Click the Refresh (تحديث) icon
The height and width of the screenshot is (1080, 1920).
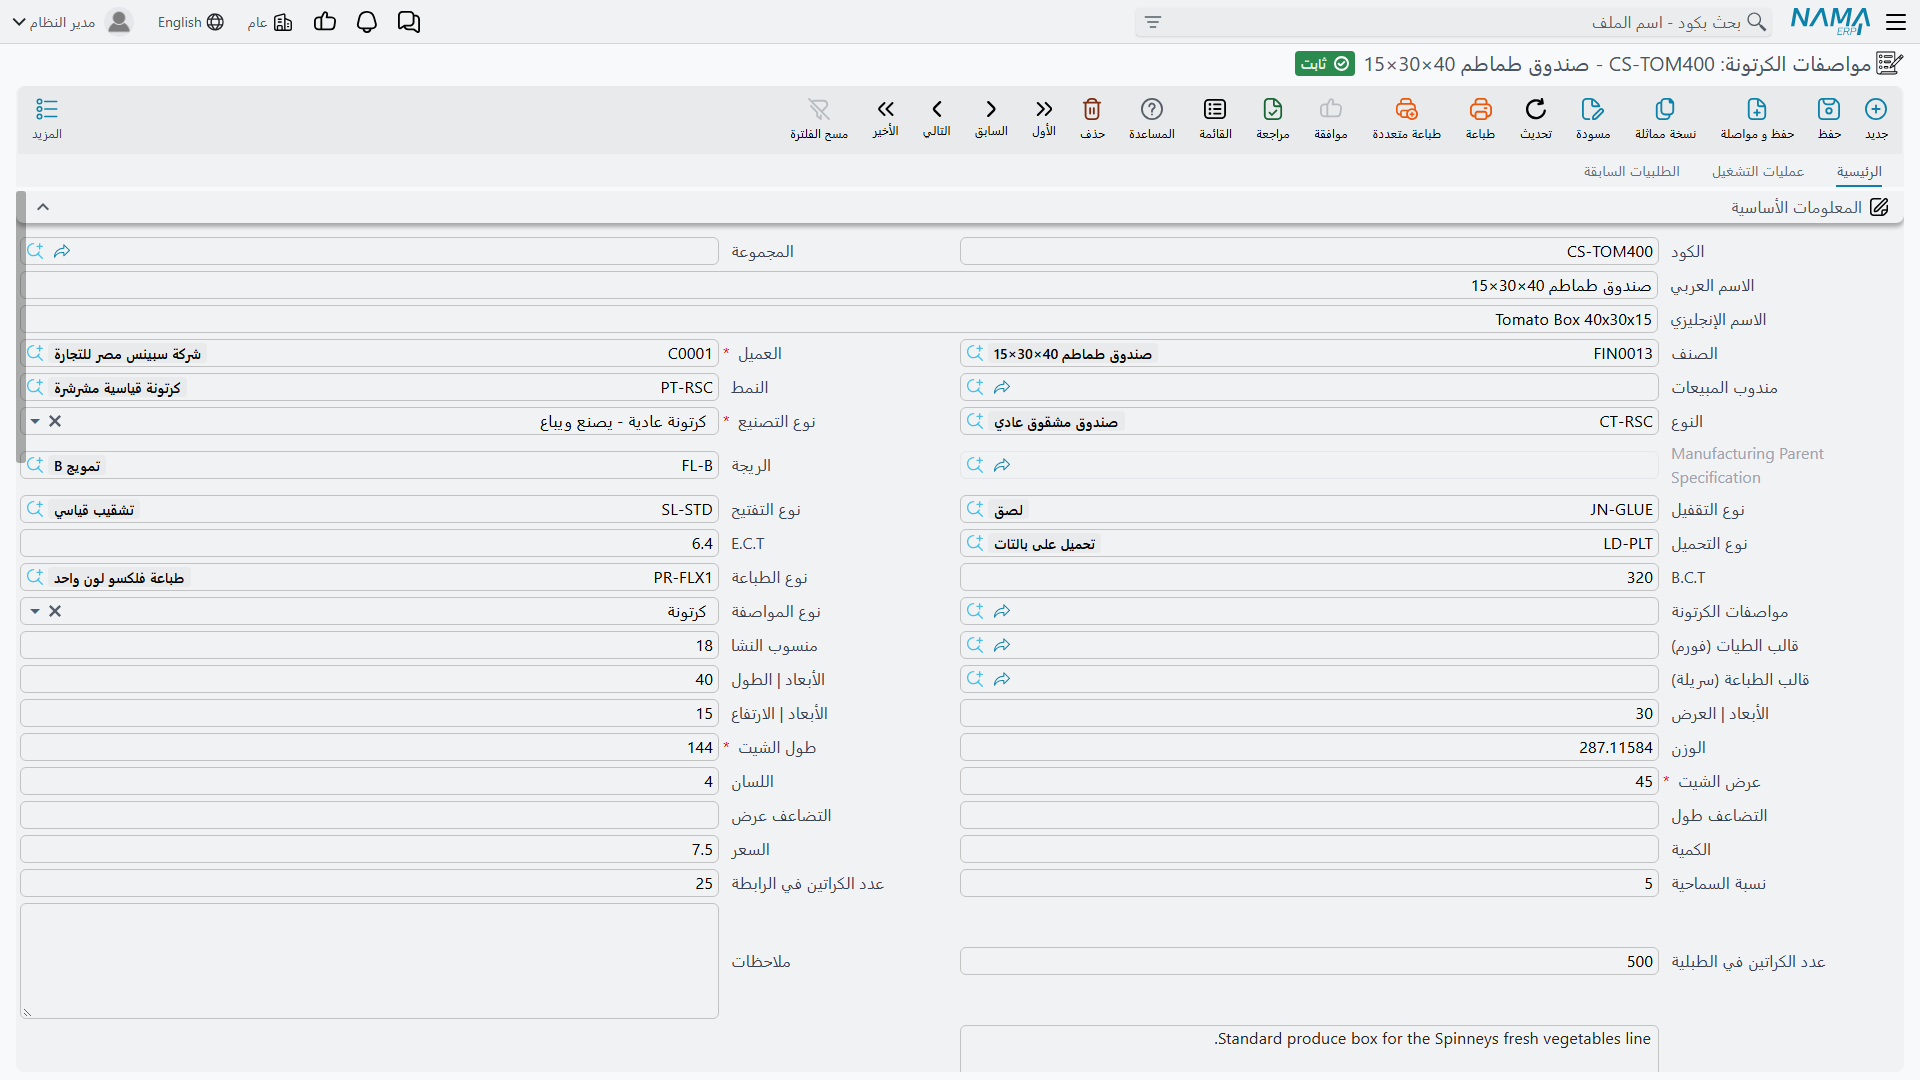point(1536,109)
